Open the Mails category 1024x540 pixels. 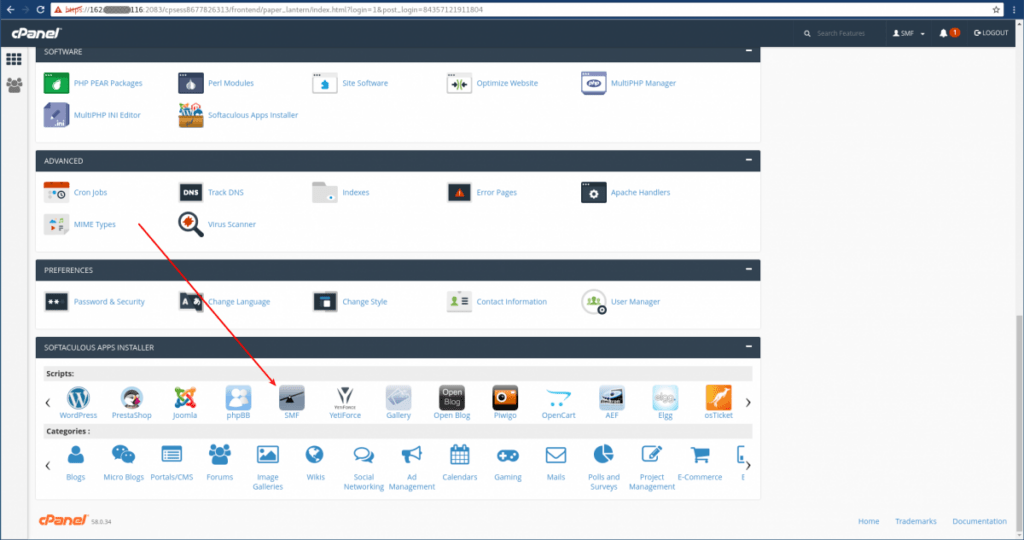[x=556, y=462]
